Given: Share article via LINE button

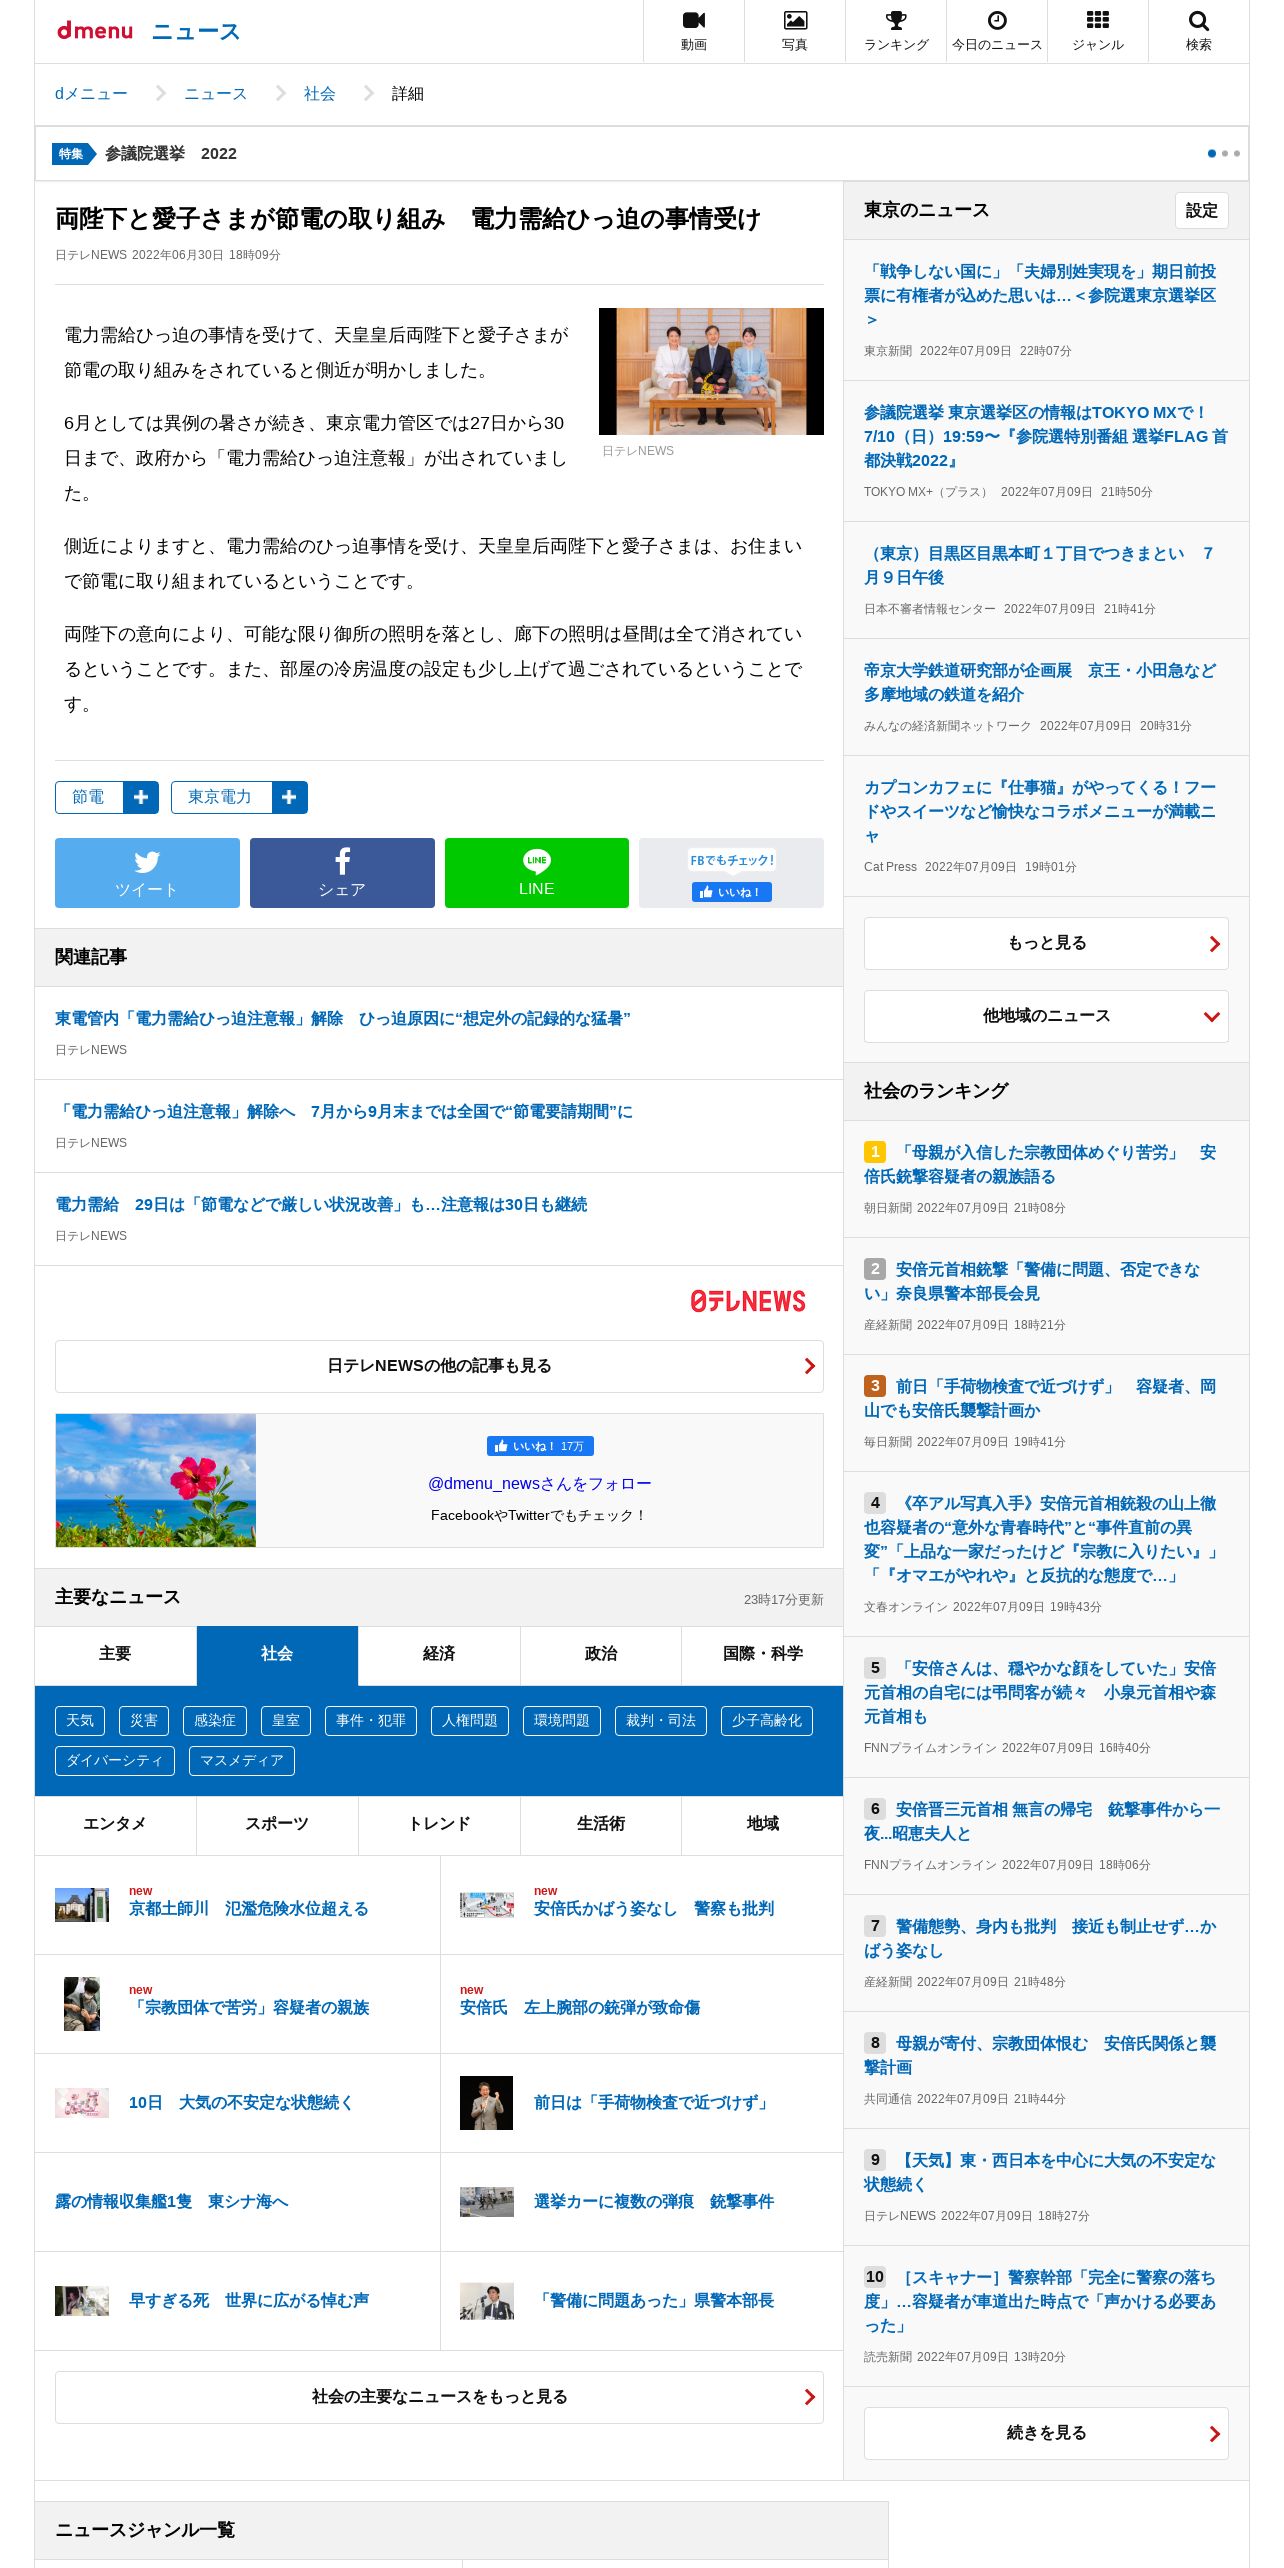Looking at the screenshot, I should click(537, 873).
